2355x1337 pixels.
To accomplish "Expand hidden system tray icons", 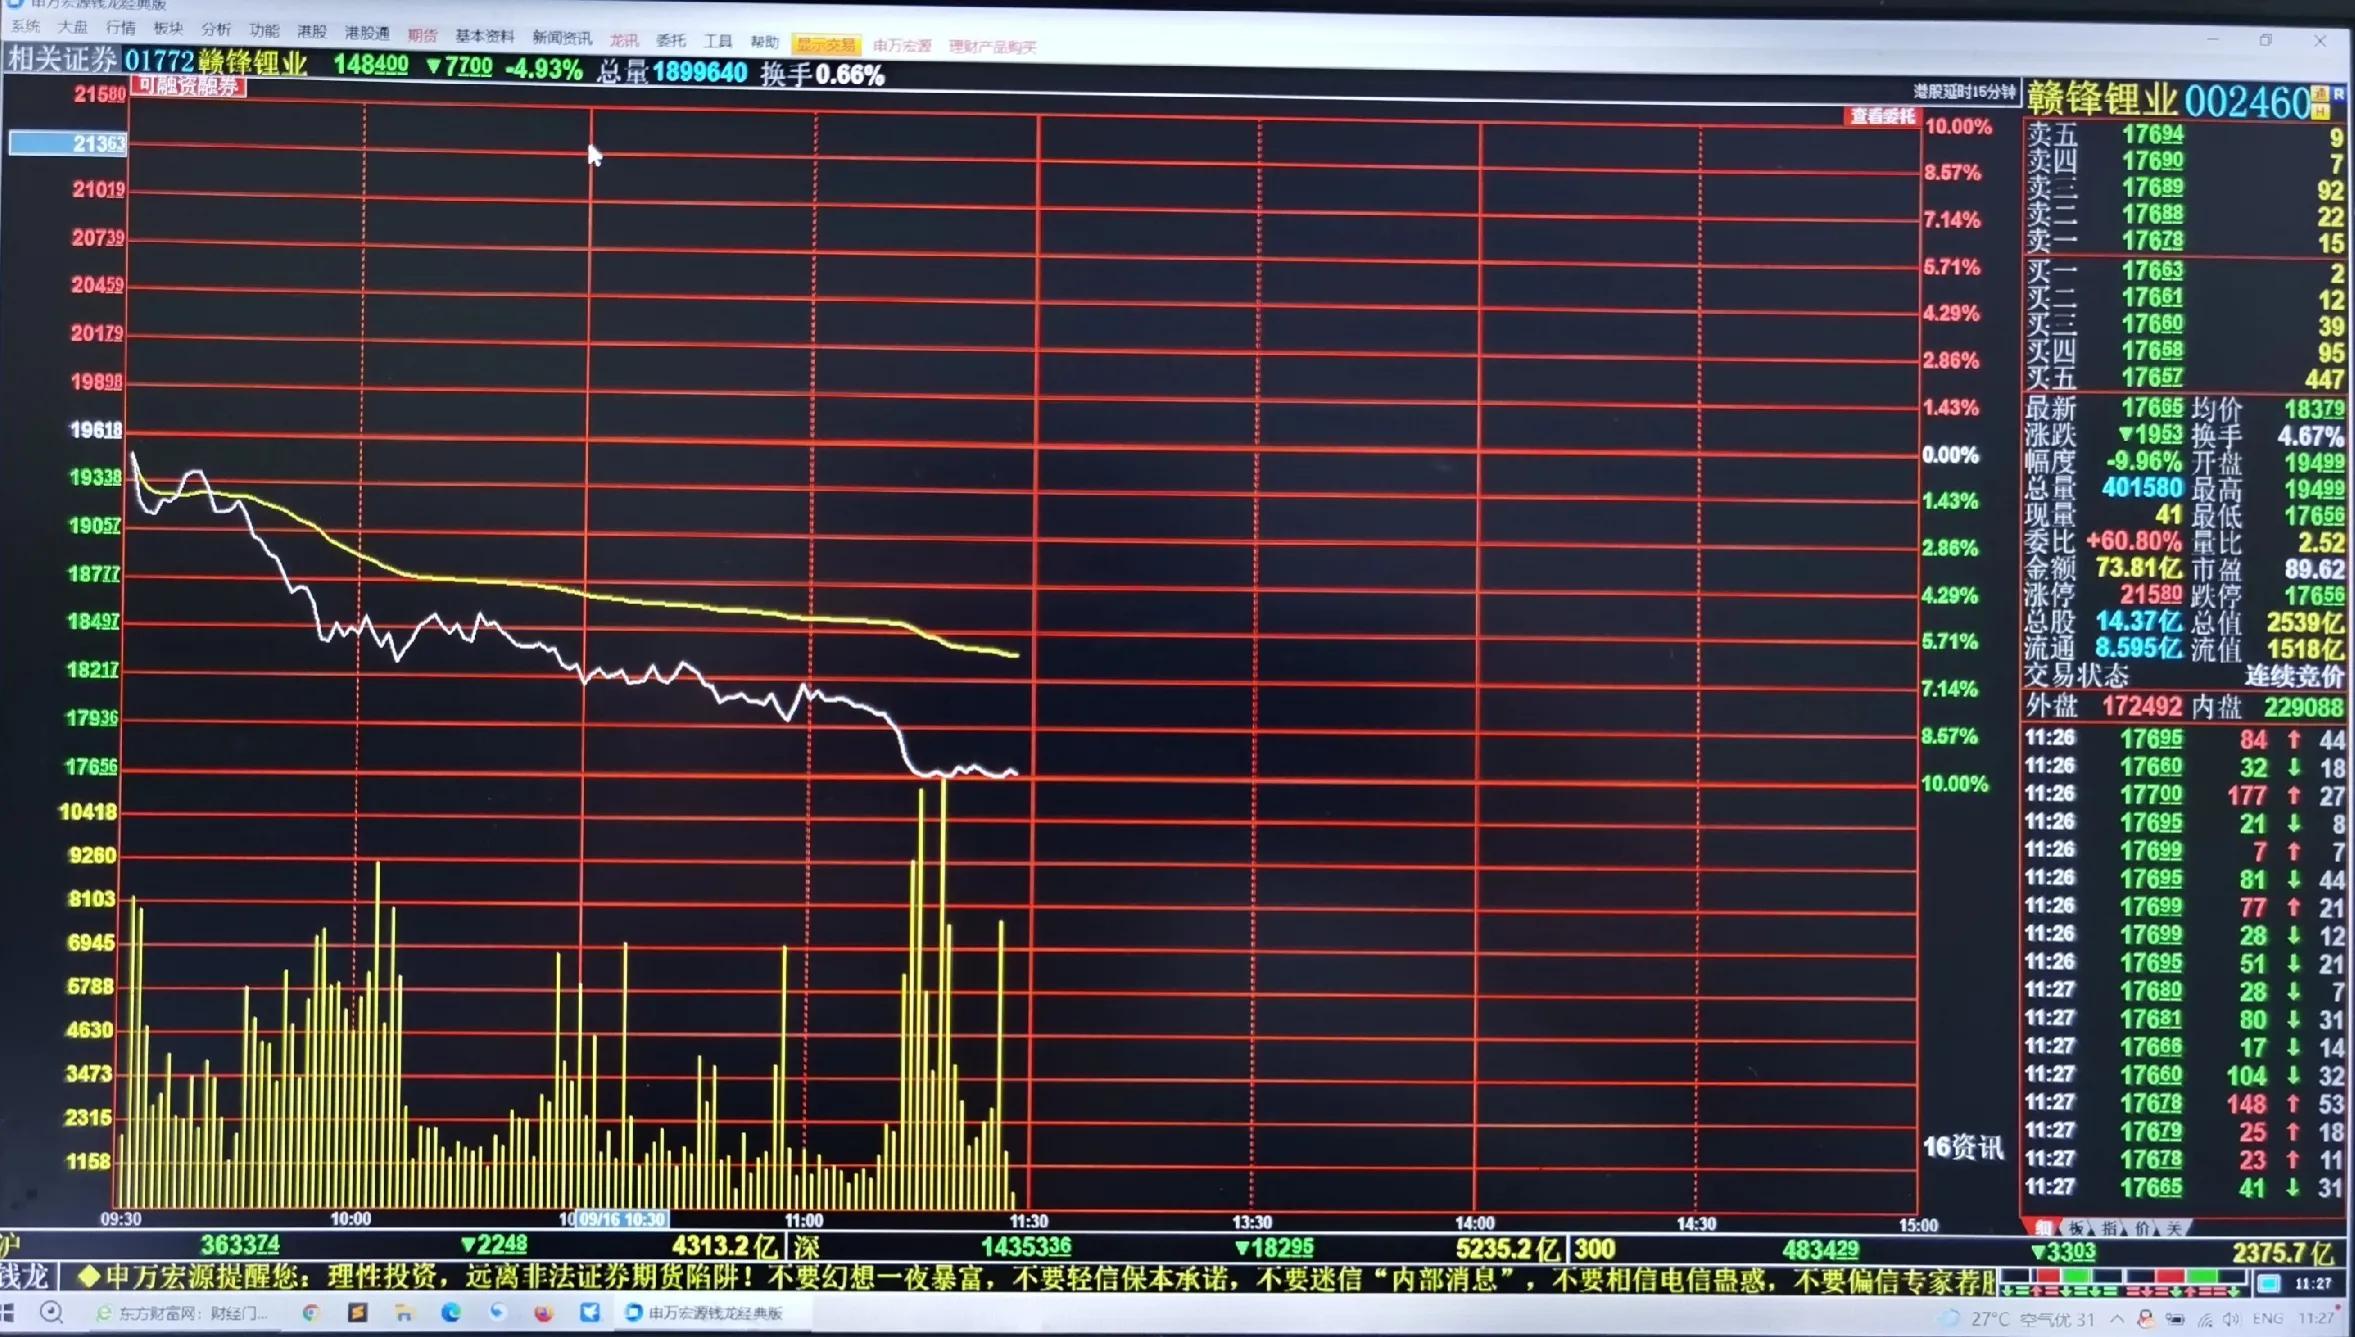I will [x=2117, y=1319].
